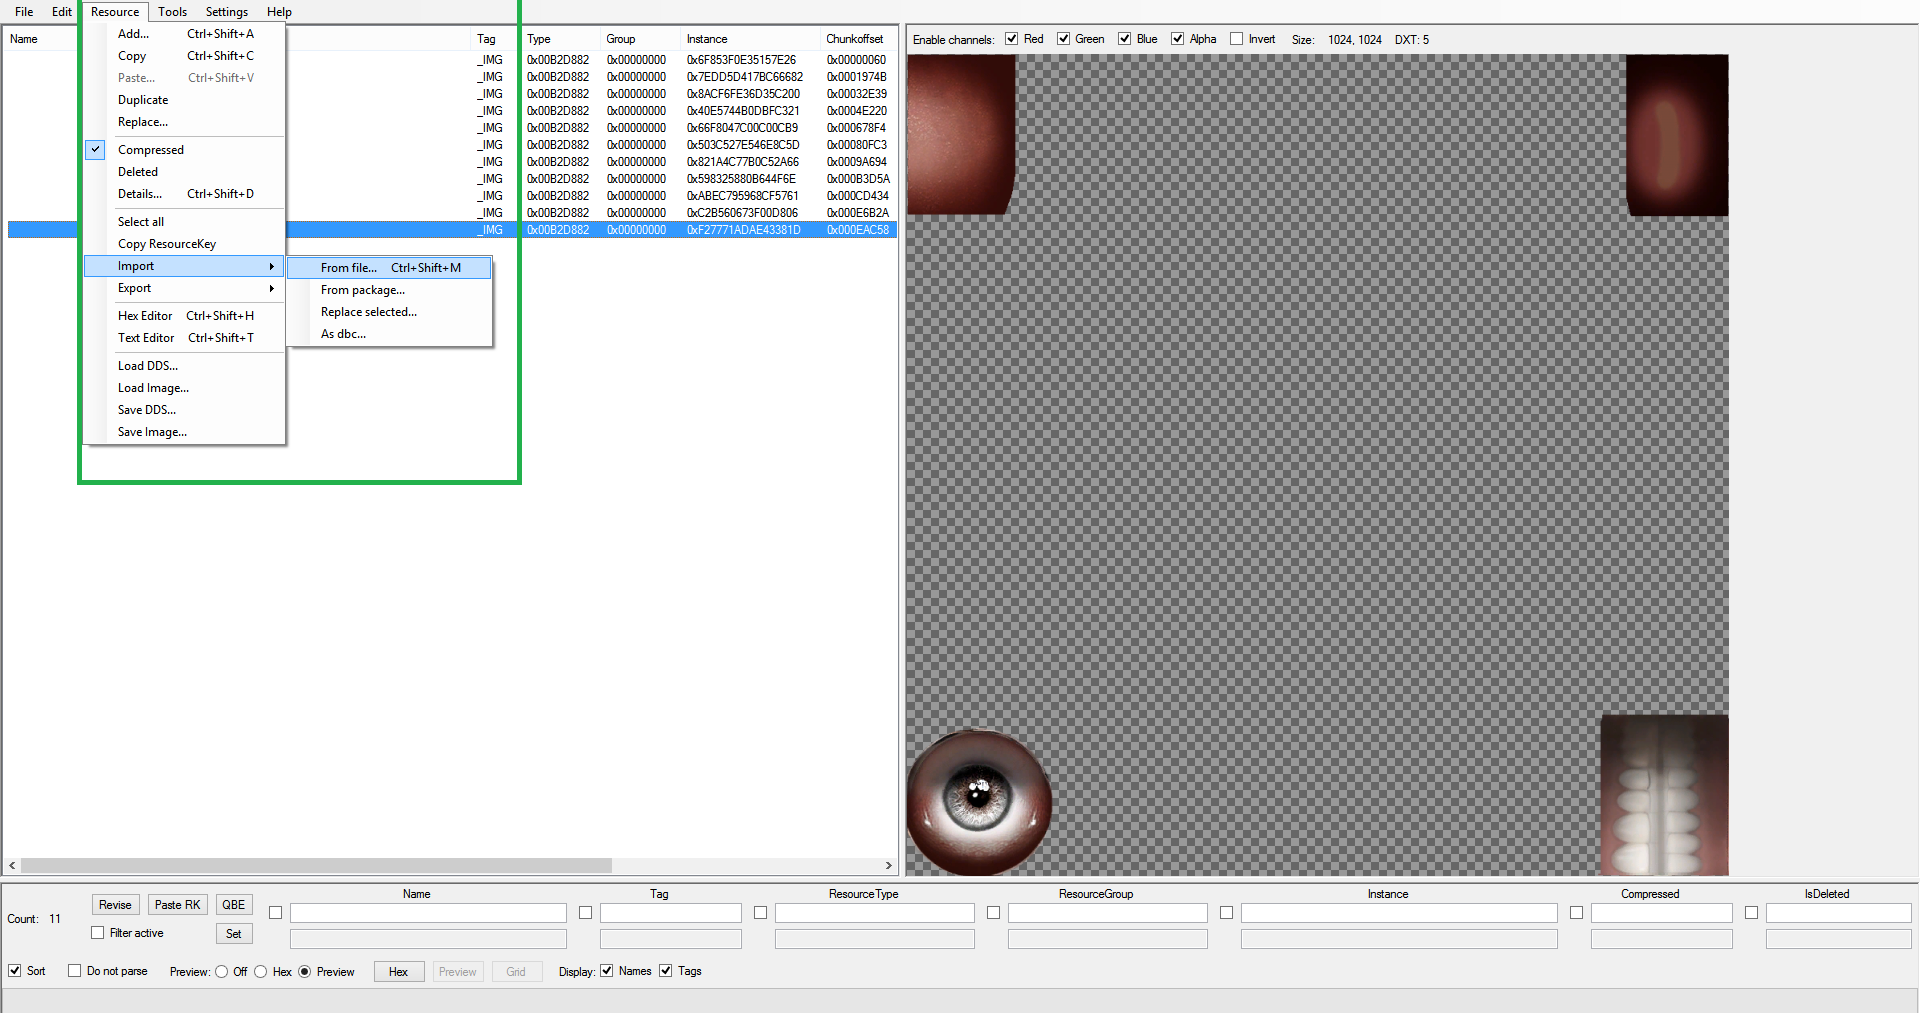Click the eyeball texture in preview
This screenshot has width=1920, height=1013.
pos(979,803)
